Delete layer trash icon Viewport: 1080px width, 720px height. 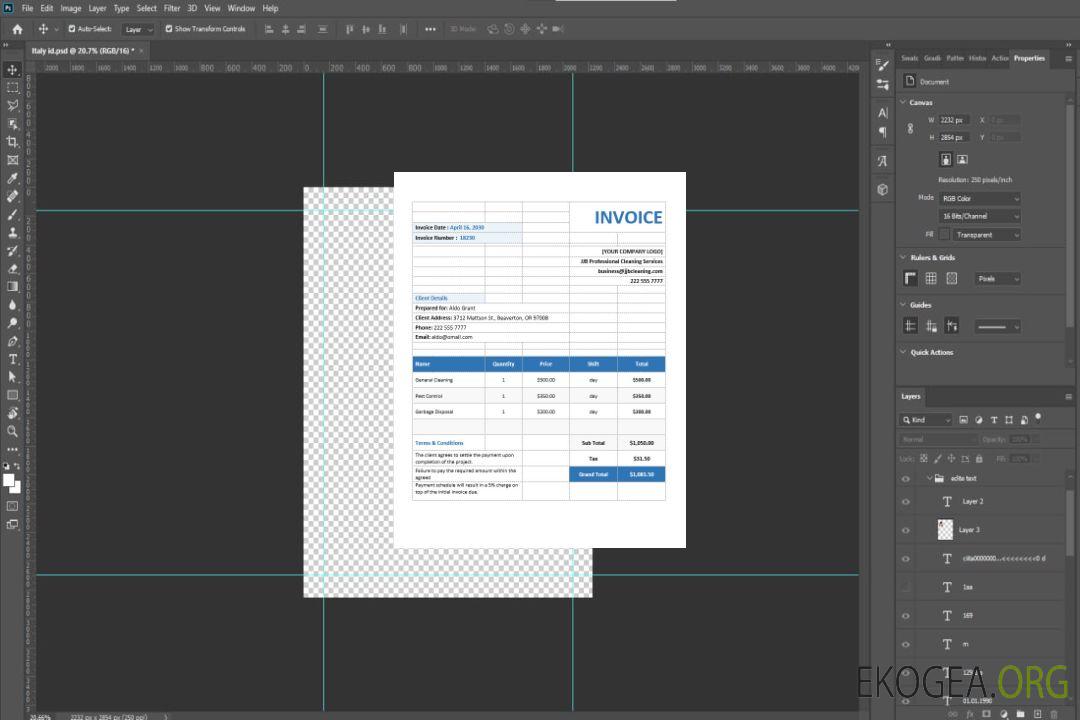tap(1054, 714)
